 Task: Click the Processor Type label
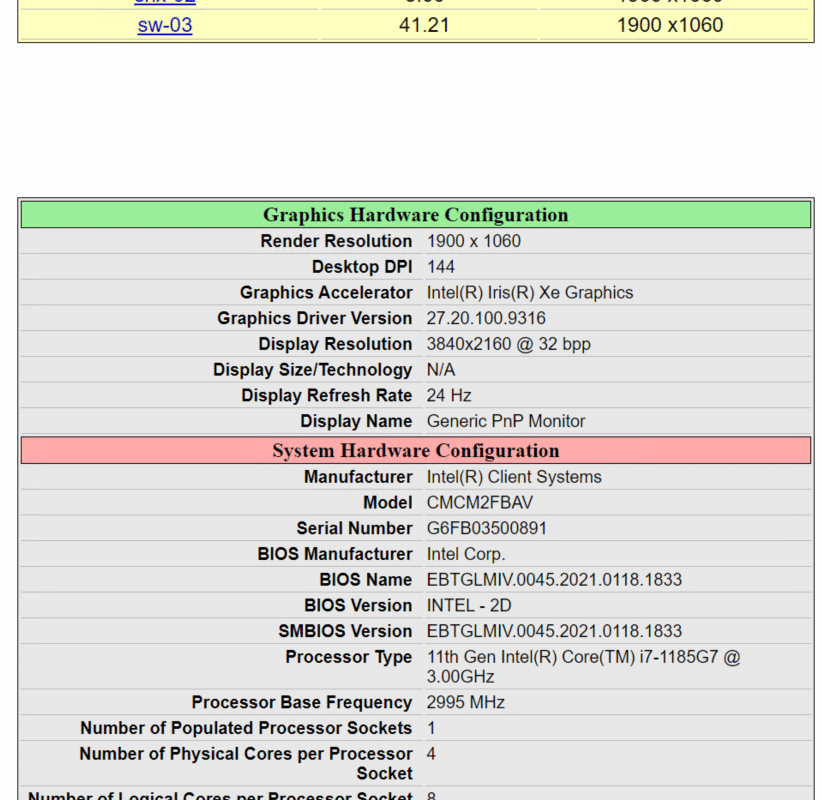click(x=349, y=657)
